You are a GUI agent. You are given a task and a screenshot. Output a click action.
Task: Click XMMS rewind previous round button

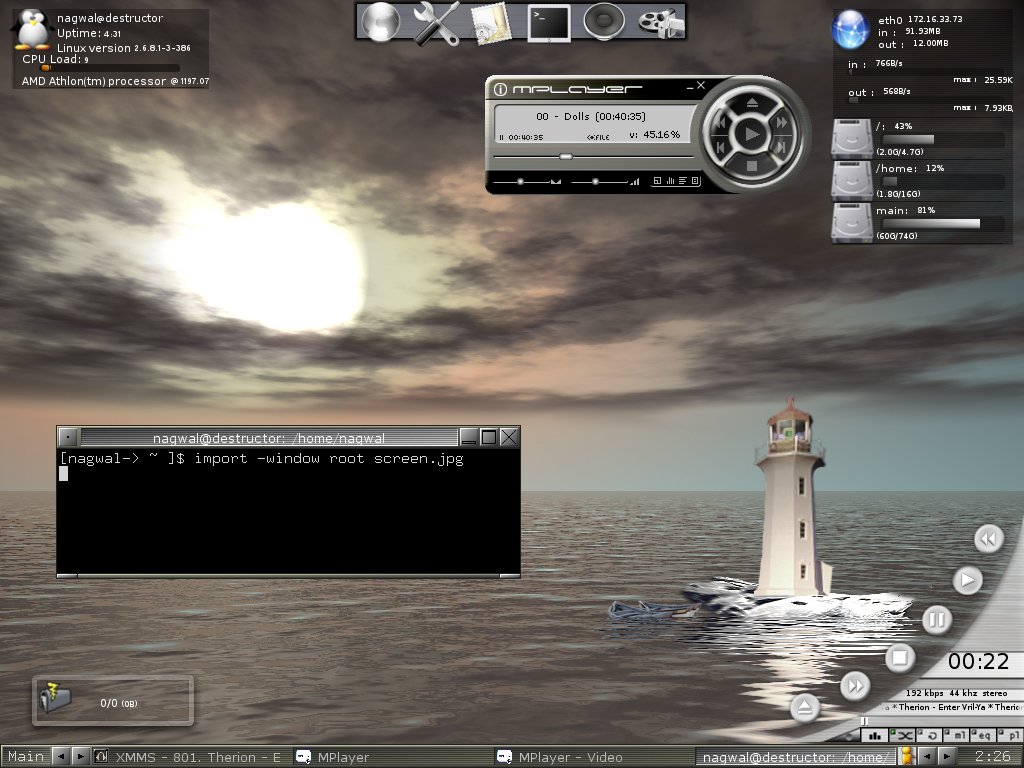point(989,539)
